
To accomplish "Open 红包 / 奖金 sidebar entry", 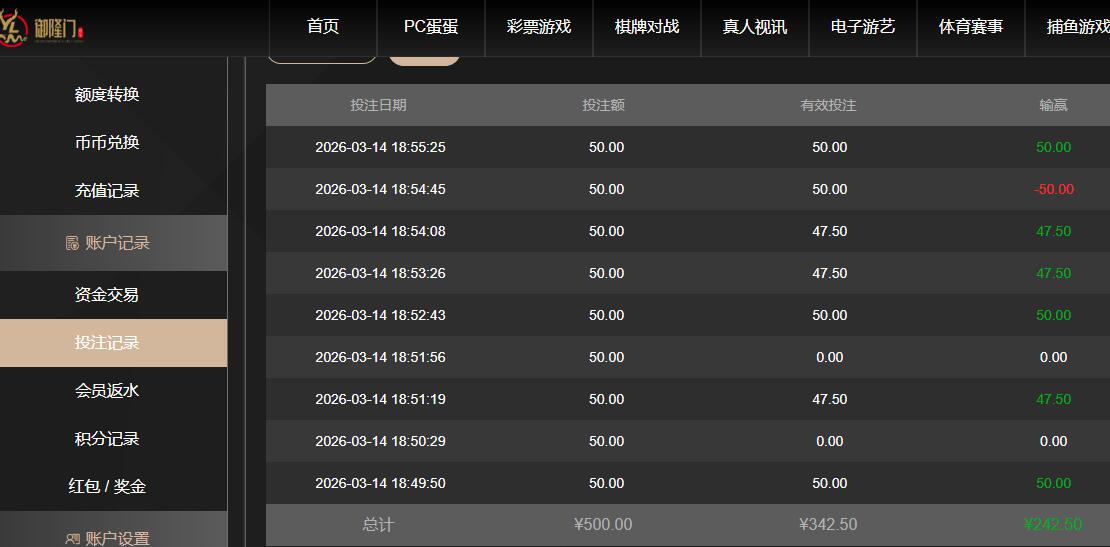I will 107,486.
